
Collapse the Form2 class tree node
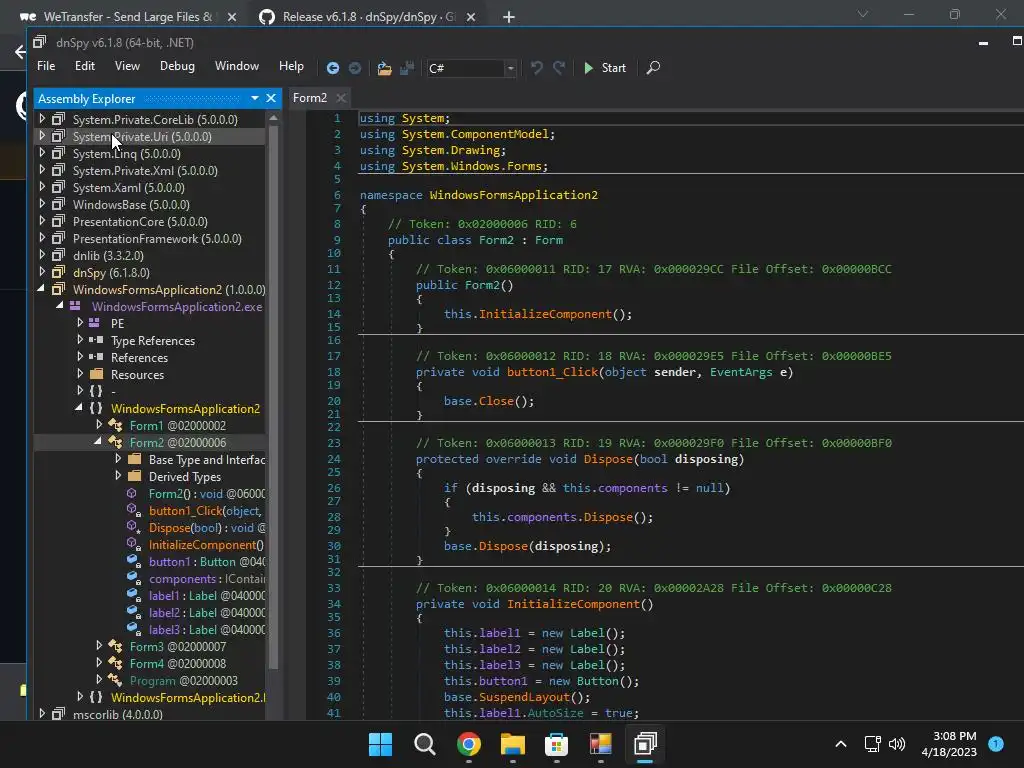99,442
